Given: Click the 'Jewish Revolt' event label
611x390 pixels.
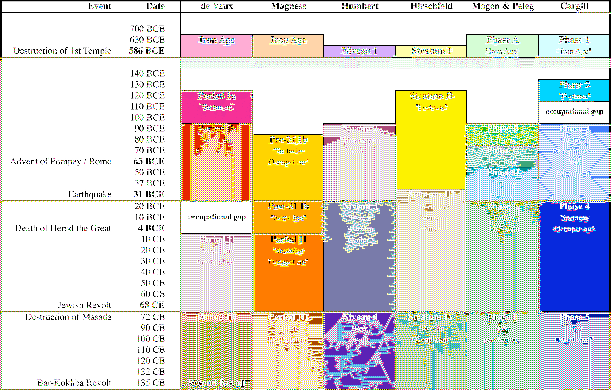Looking at the screenshot, I should point(84,305).
